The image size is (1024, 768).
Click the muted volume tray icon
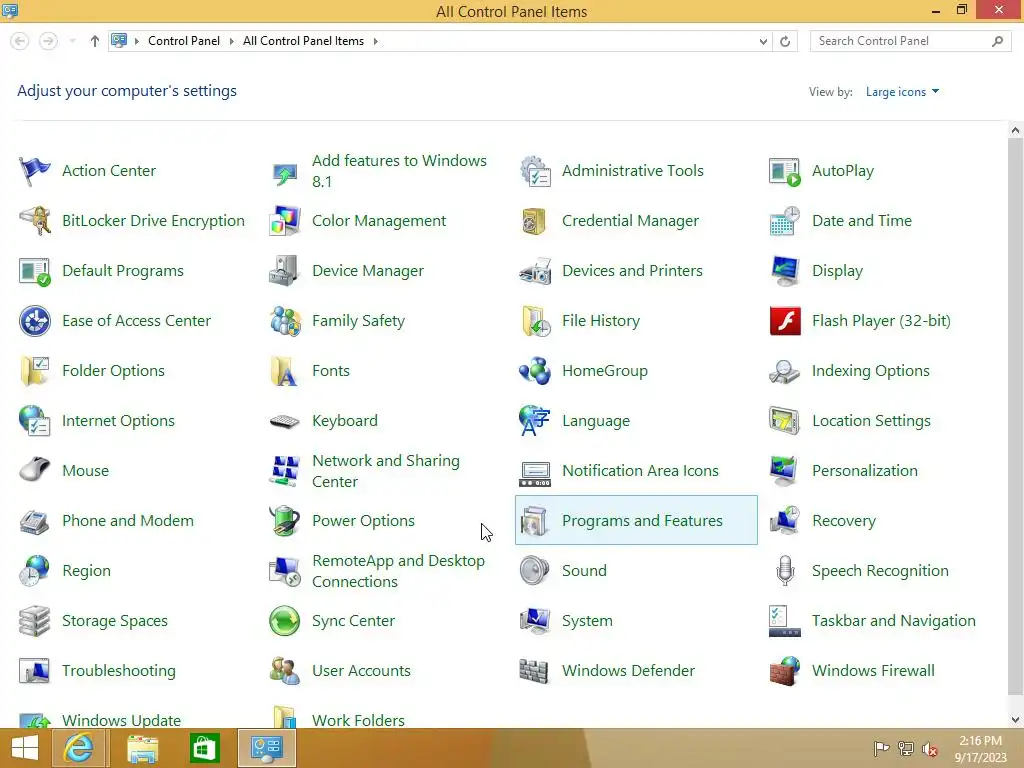930,749
